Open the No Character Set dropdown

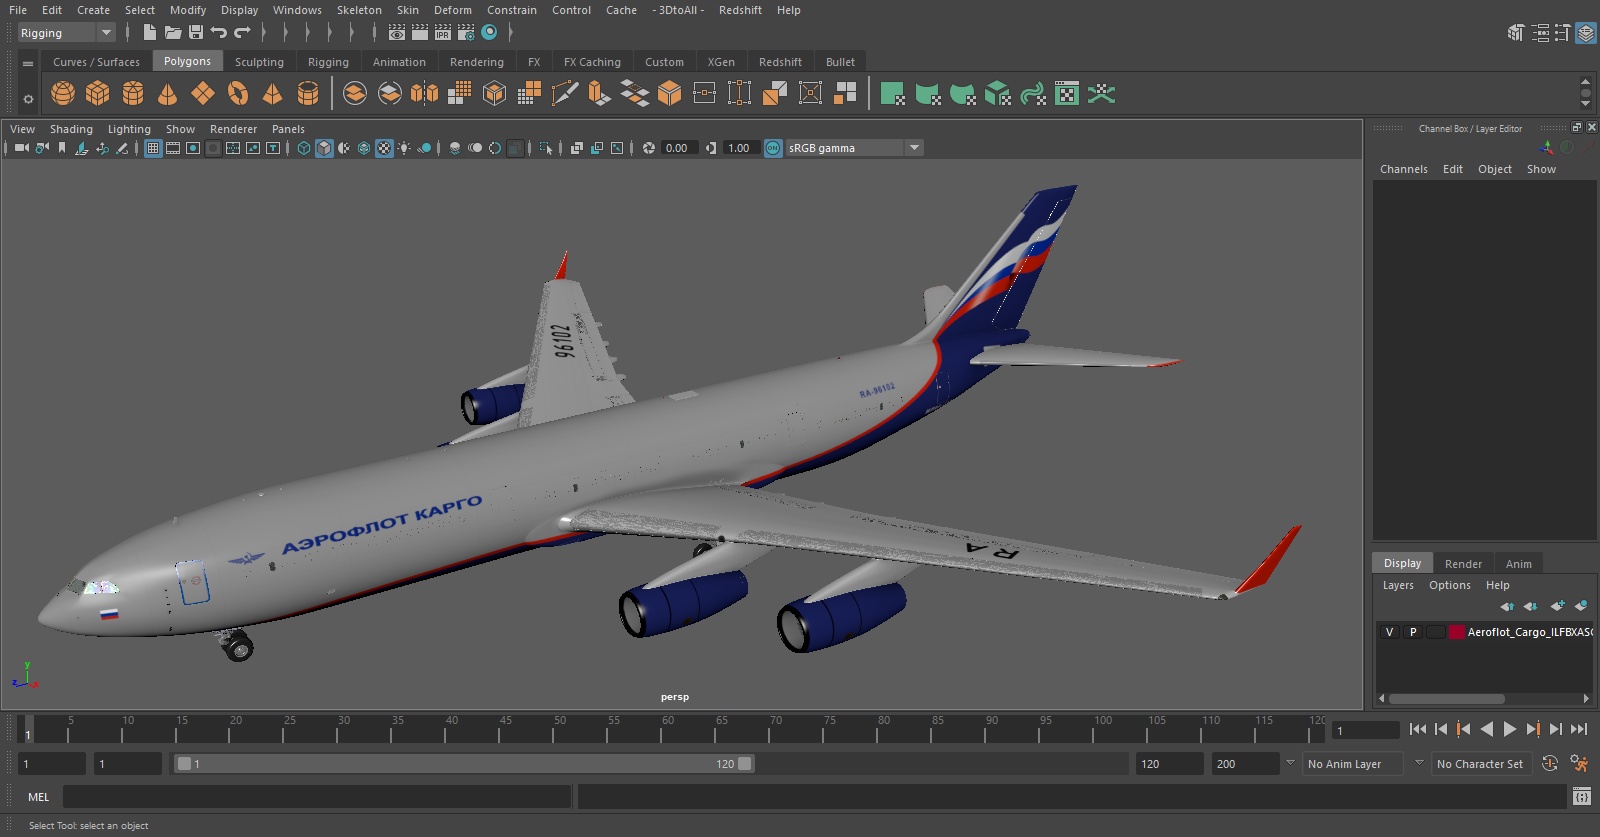point(1480,764)
